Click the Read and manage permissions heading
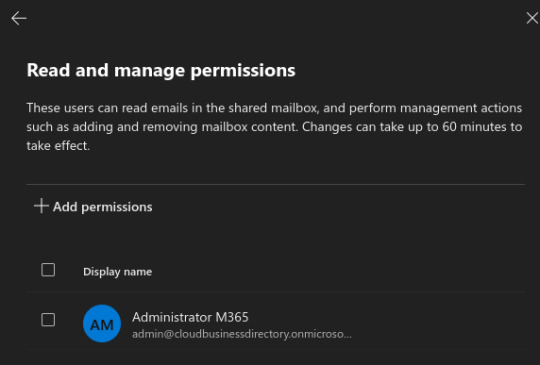Screen dimensions: 540x365 161,71
